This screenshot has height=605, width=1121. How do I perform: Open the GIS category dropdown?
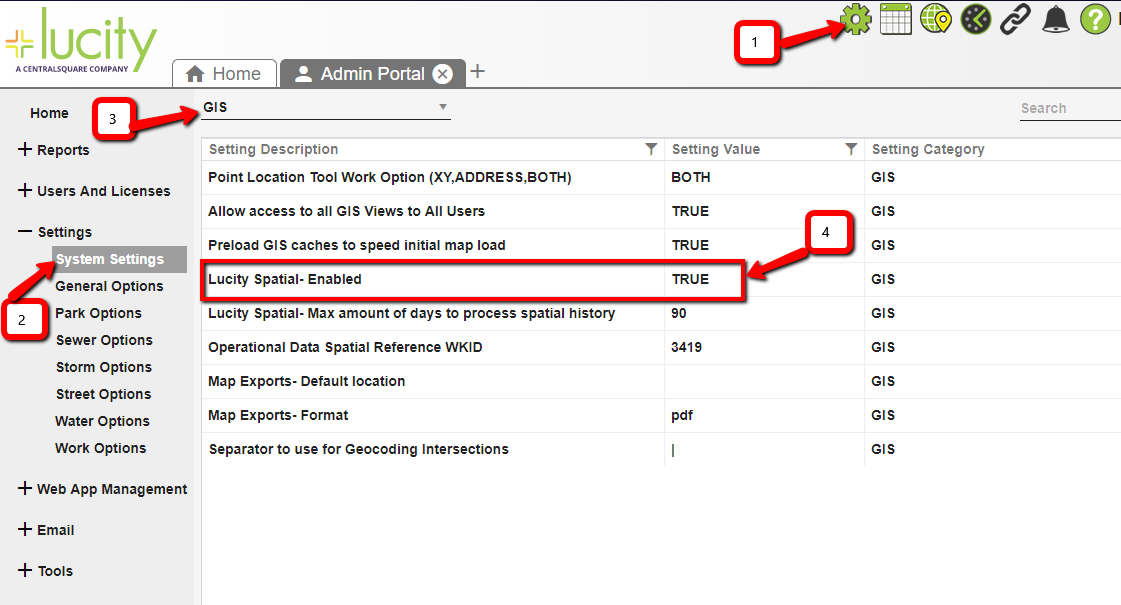click(325, 107)
